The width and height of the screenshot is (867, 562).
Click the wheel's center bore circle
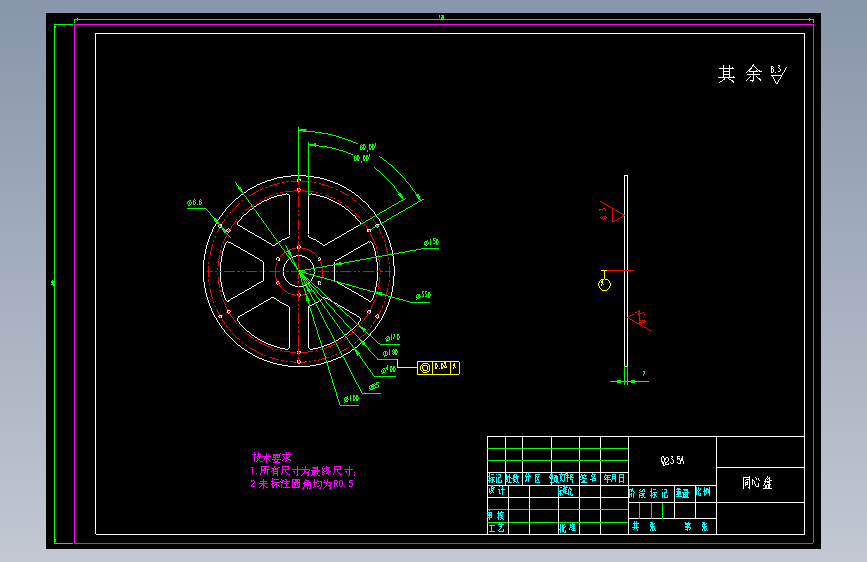(299, 271)
